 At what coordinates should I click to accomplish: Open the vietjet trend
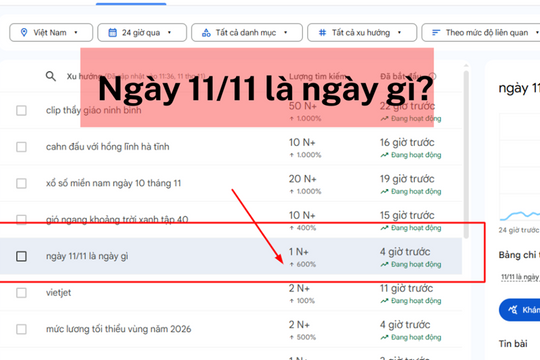tap(58, 293)
